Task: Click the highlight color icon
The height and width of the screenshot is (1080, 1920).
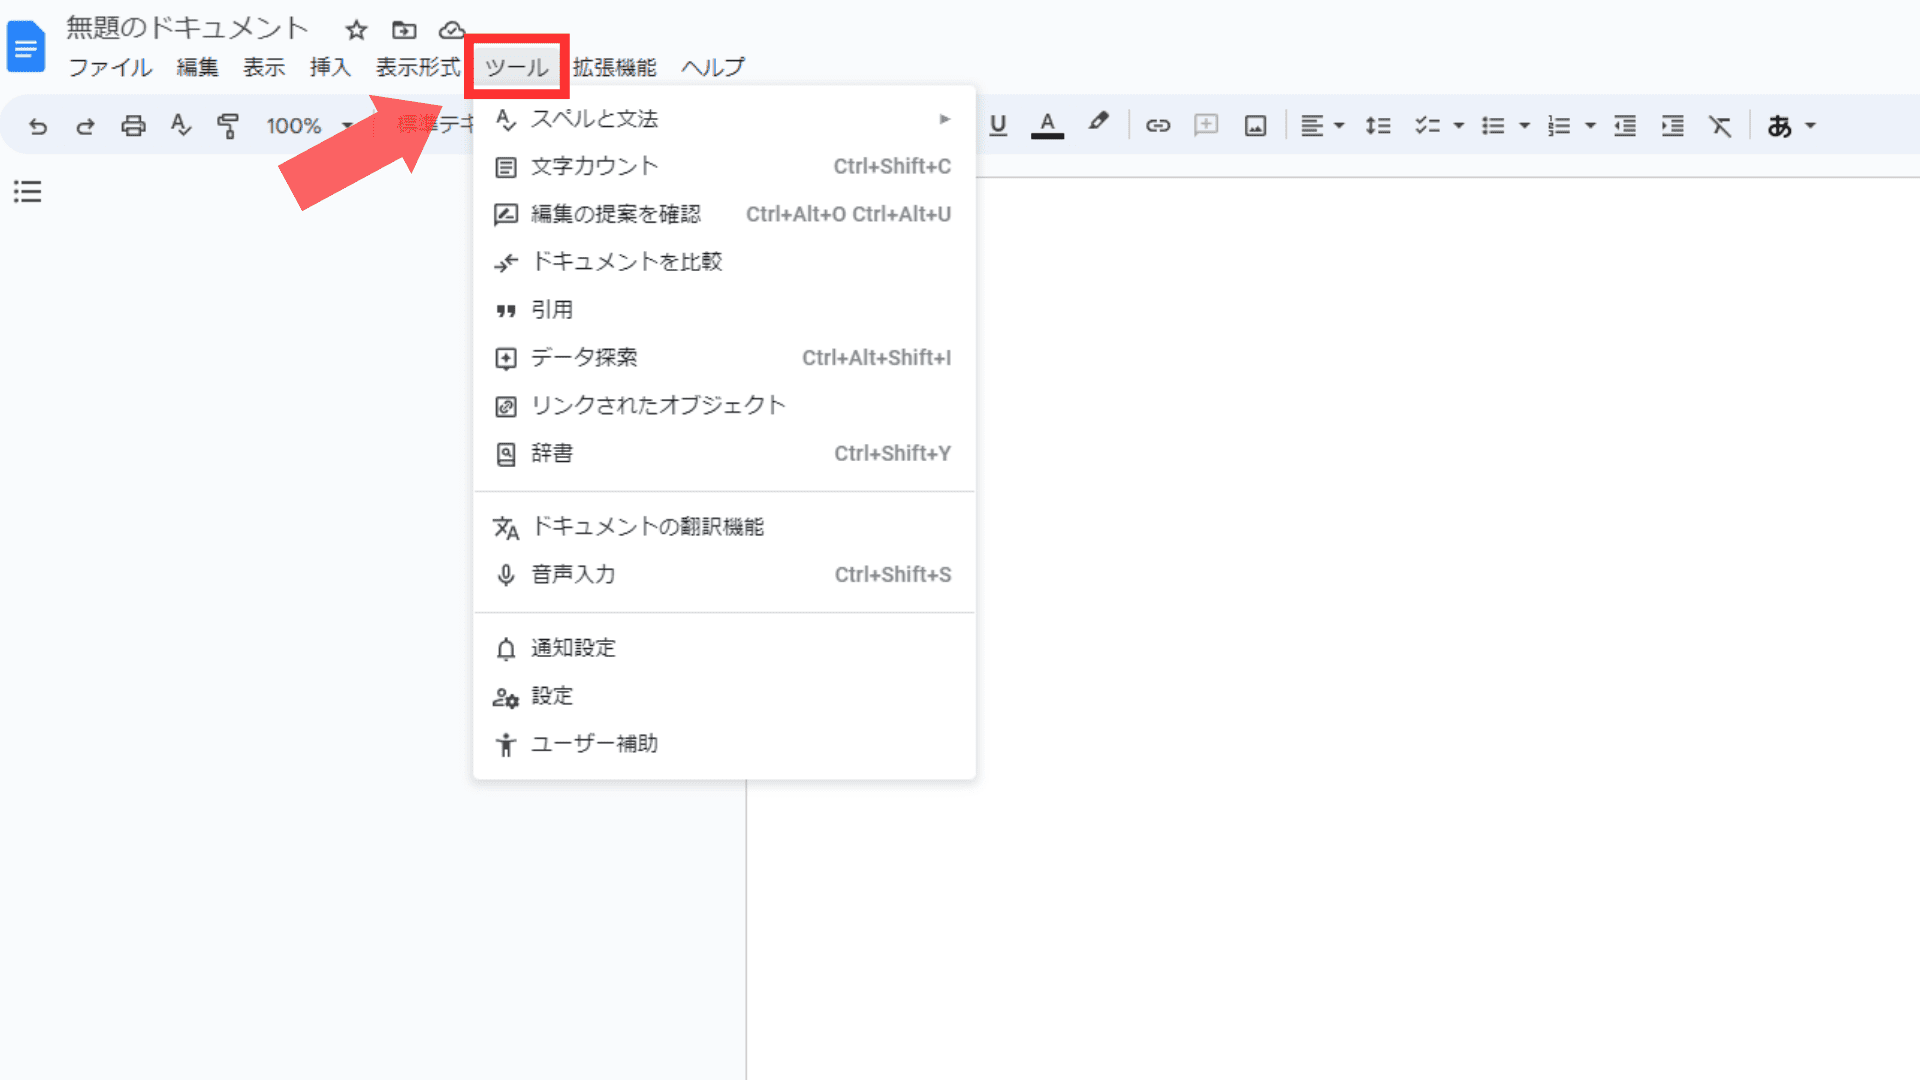Action: 1098,125
